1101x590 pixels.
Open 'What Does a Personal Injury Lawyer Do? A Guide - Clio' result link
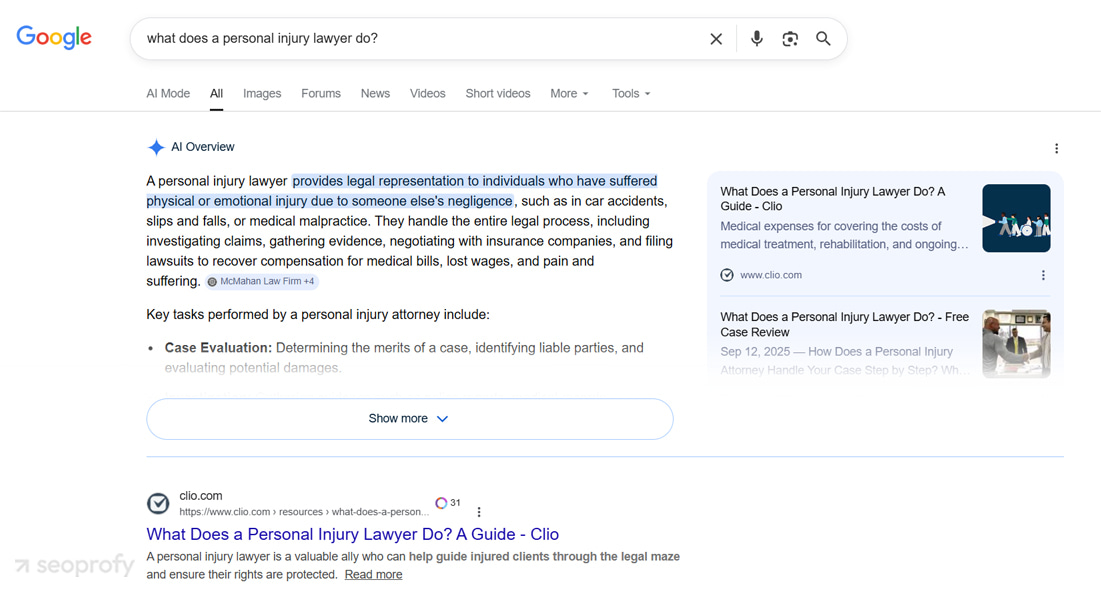click(352, 535)
